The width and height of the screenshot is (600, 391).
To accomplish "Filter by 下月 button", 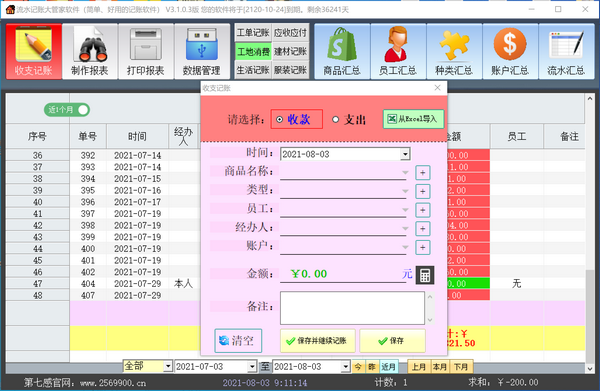I will click(x=461, y=367).
